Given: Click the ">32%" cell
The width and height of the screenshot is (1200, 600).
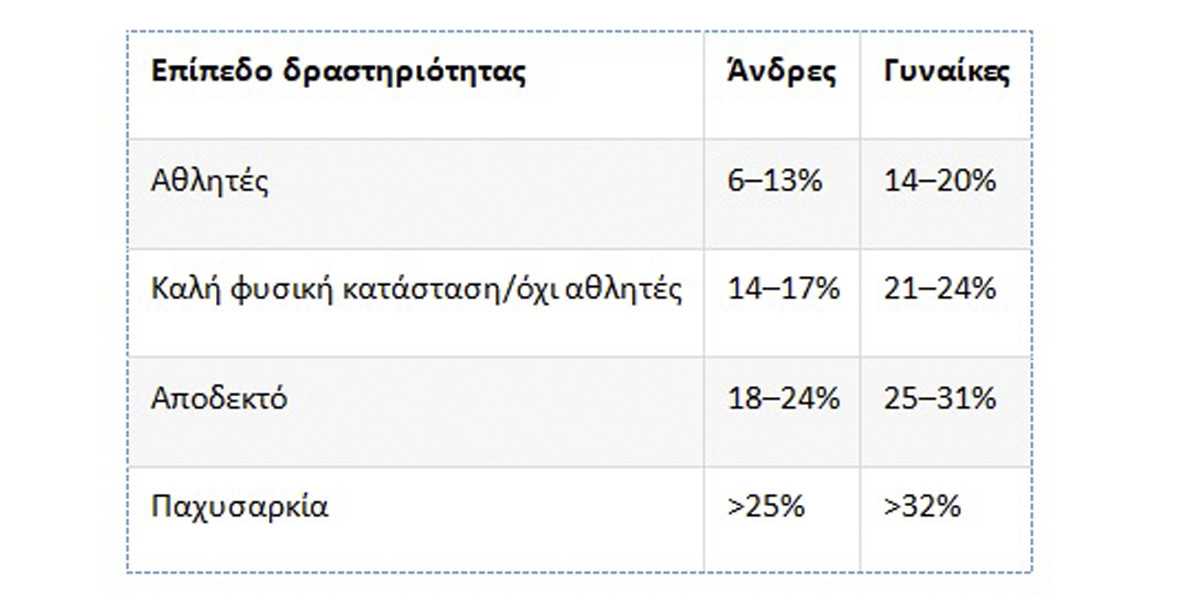Looking at the screenshot, I should point(922,506).
